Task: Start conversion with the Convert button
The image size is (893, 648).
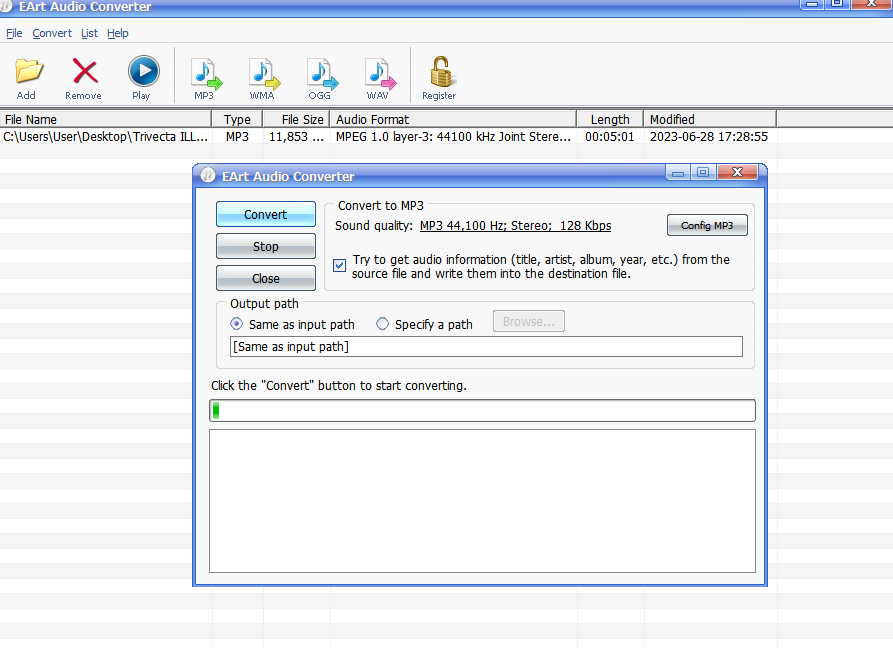Action: click(x=265, y=214)
